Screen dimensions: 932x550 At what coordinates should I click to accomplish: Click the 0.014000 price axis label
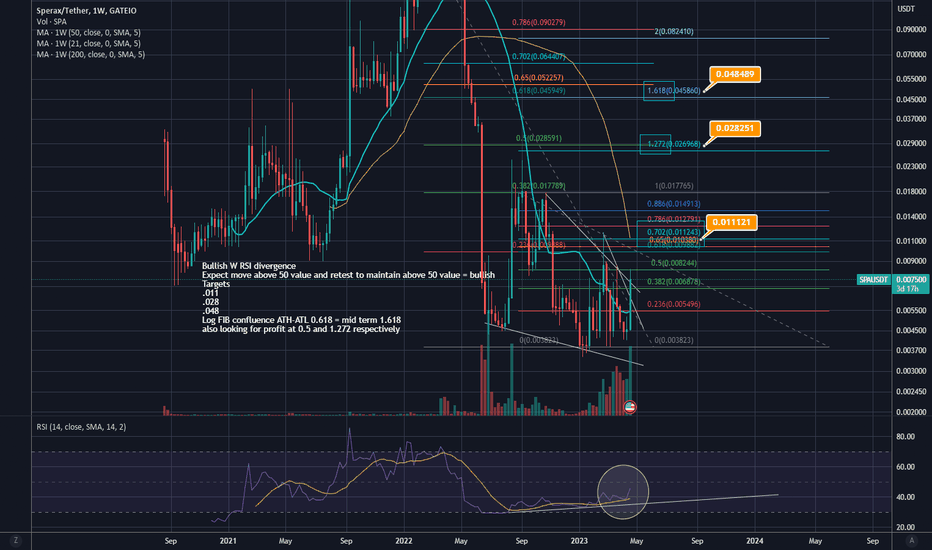coord(911,217)
